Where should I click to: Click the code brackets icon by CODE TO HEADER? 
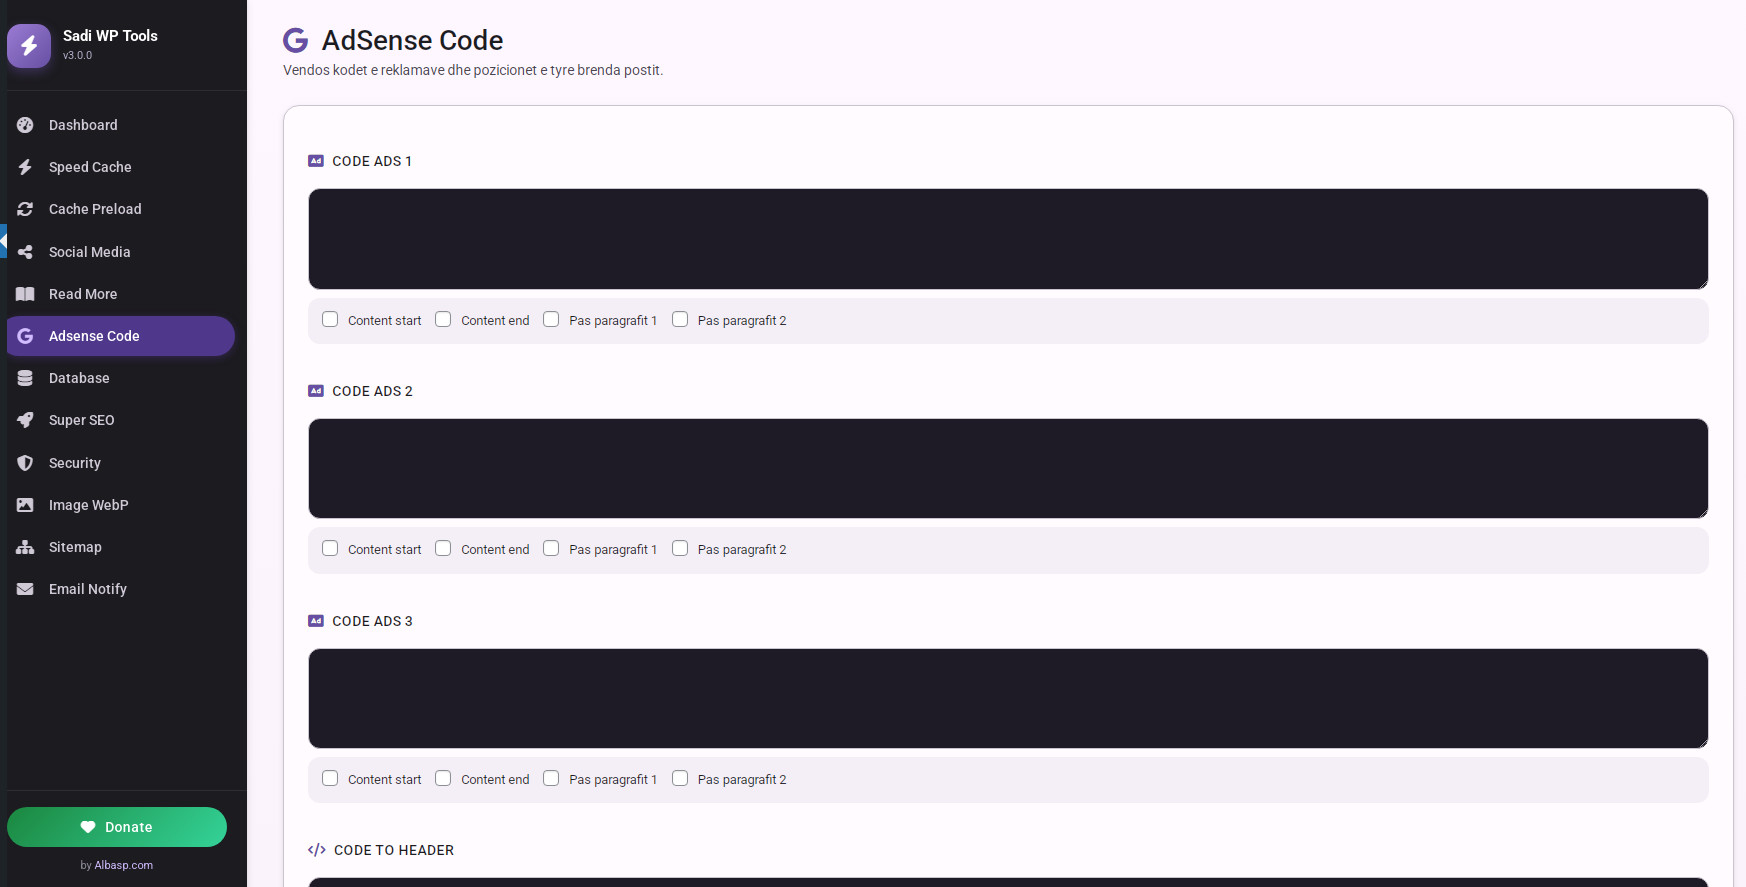[317, 850]
